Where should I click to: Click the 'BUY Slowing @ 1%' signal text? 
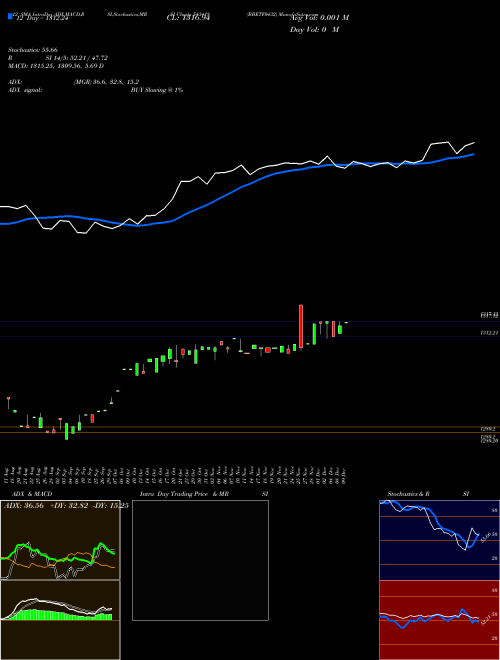click(x=157, y=90)
